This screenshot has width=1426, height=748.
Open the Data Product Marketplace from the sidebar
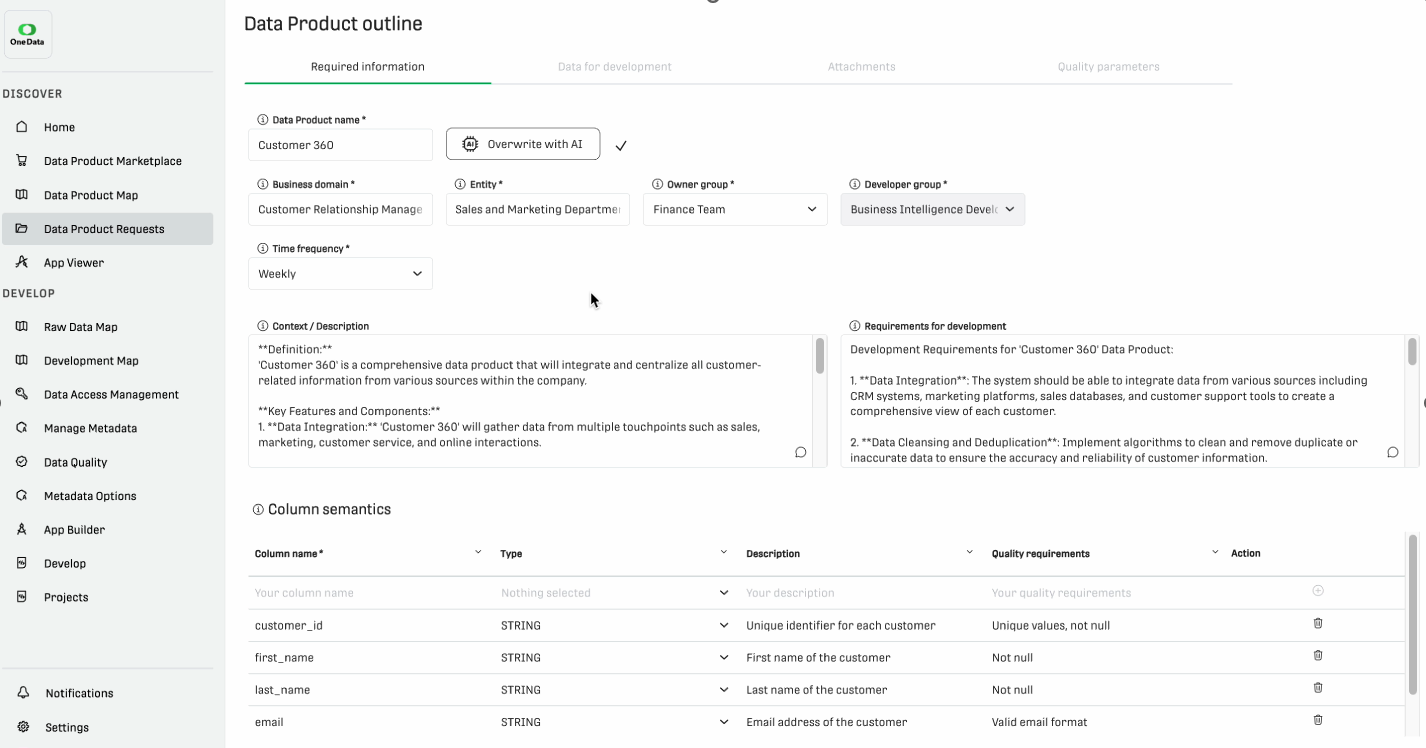111,160
